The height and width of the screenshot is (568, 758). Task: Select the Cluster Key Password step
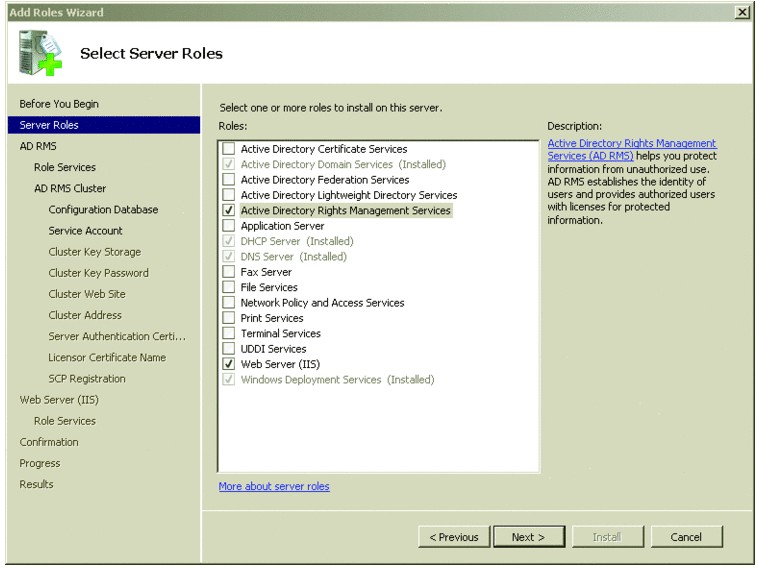point(99,273)
